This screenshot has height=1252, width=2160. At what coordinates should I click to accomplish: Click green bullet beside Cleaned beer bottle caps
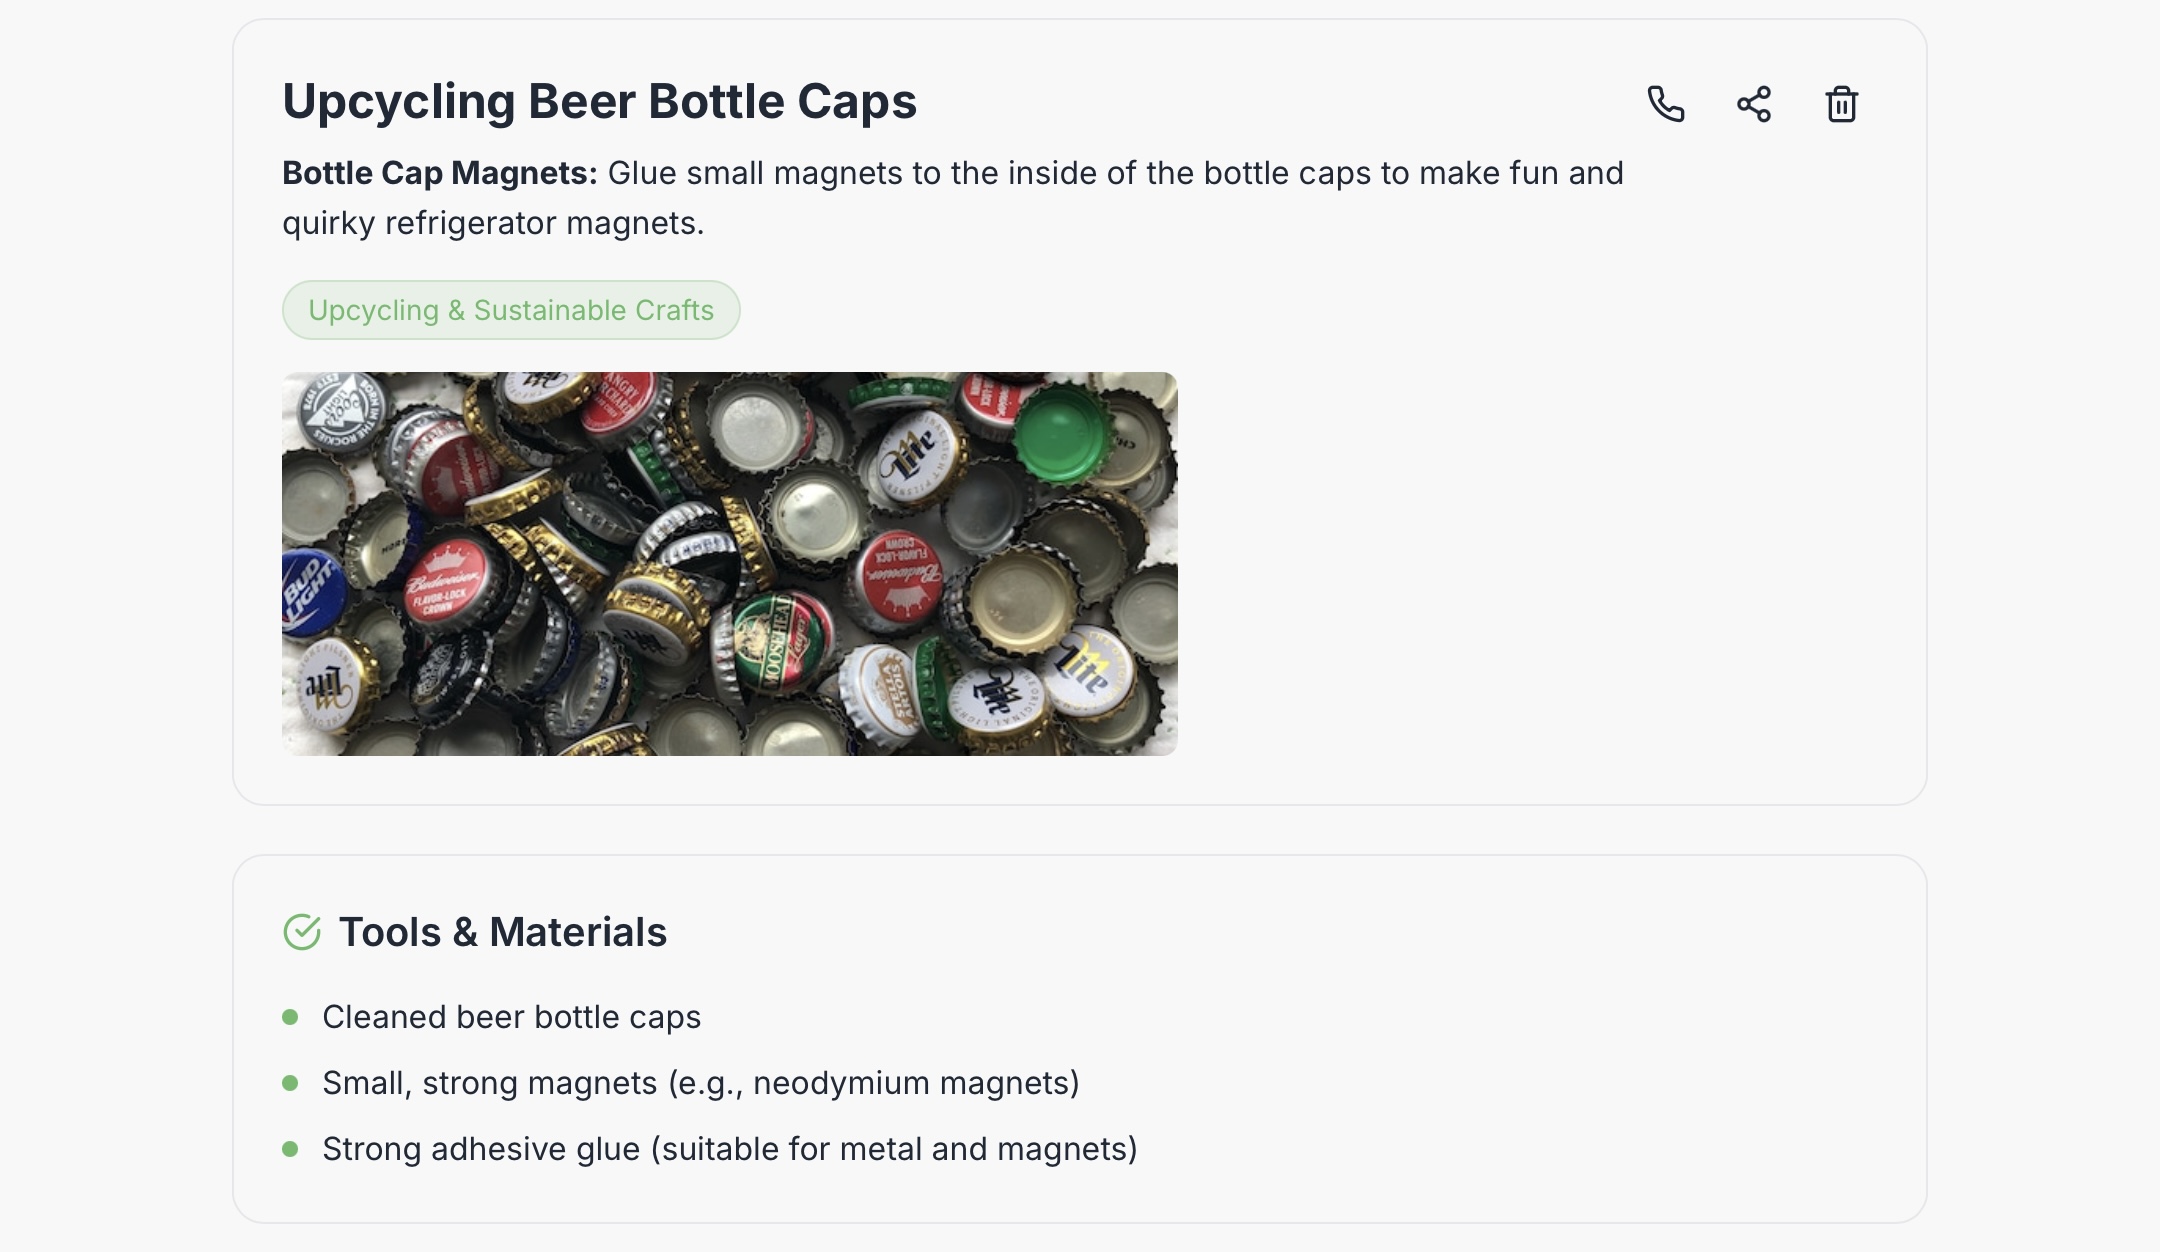pyautogui.click(x=291, y=1017)
